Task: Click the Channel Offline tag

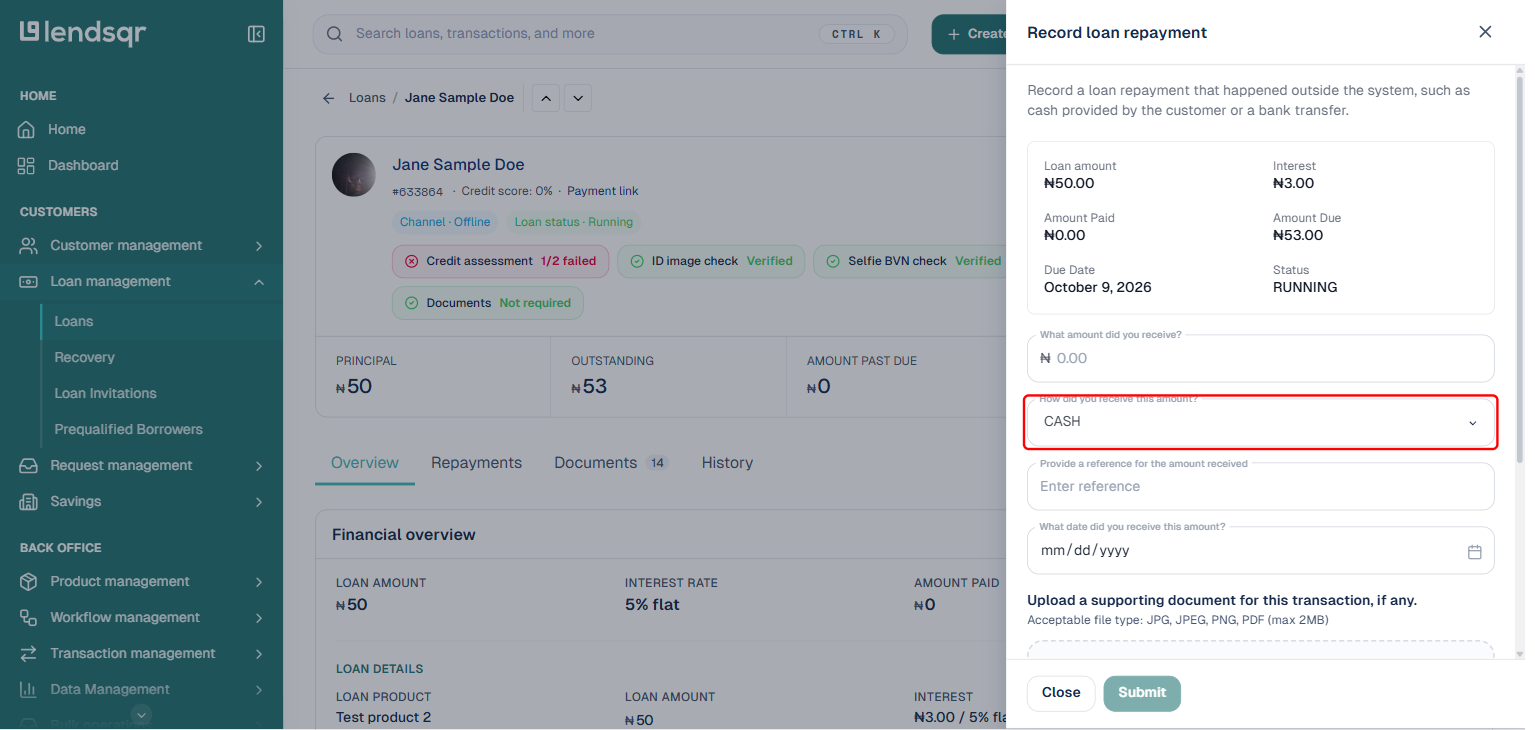Action: point(445,222)
